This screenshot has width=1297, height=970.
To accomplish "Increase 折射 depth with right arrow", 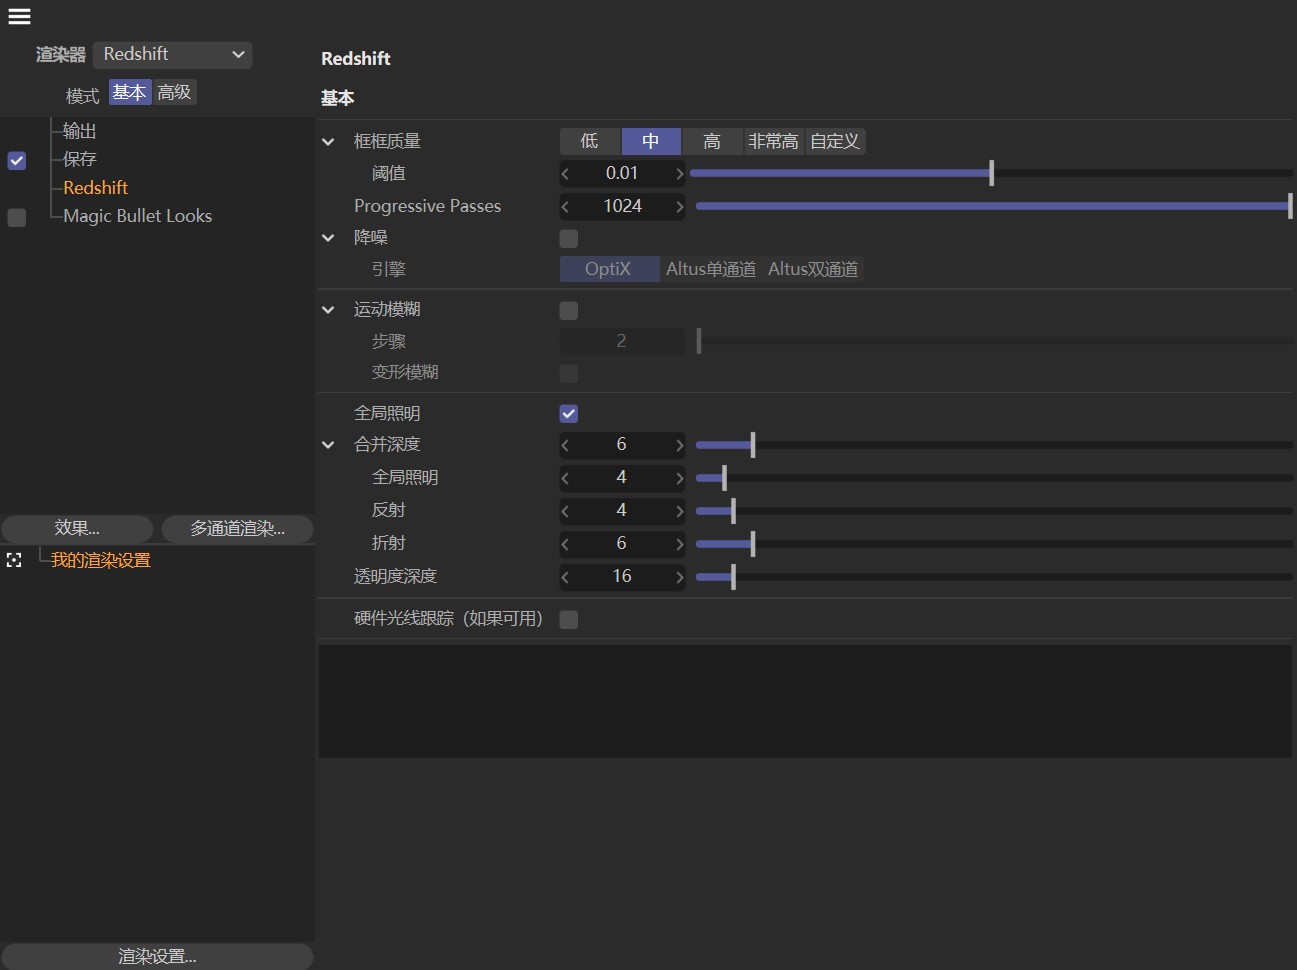I will pos(679,544).
